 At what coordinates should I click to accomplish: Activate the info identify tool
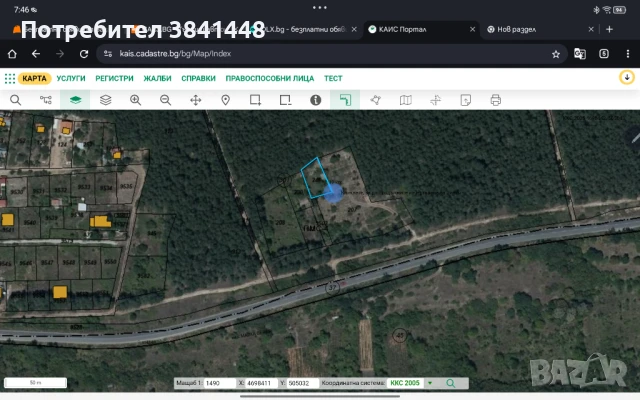tap(316, 100)
